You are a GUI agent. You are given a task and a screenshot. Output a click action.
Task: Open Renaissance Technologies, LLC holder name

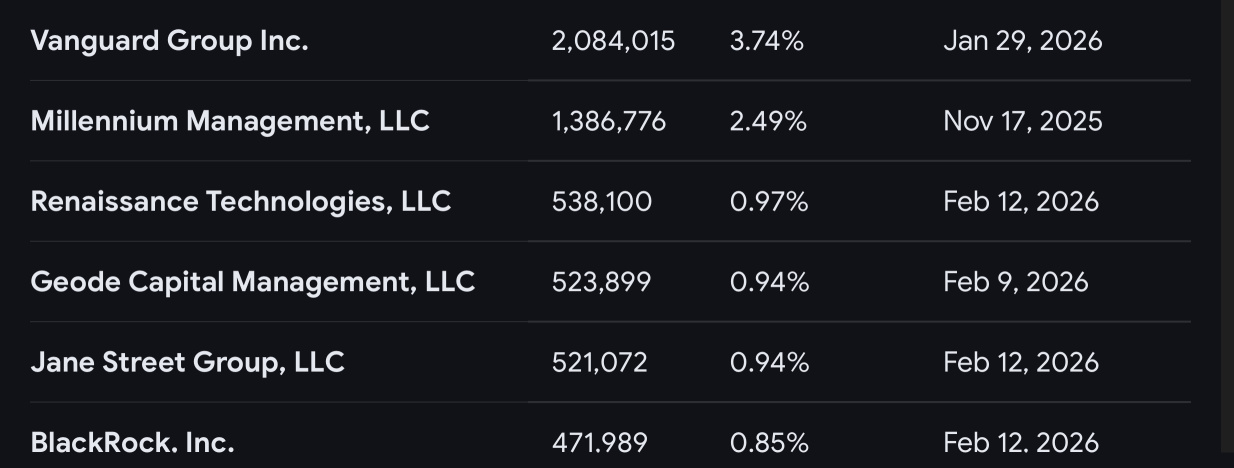pos(241,202)
